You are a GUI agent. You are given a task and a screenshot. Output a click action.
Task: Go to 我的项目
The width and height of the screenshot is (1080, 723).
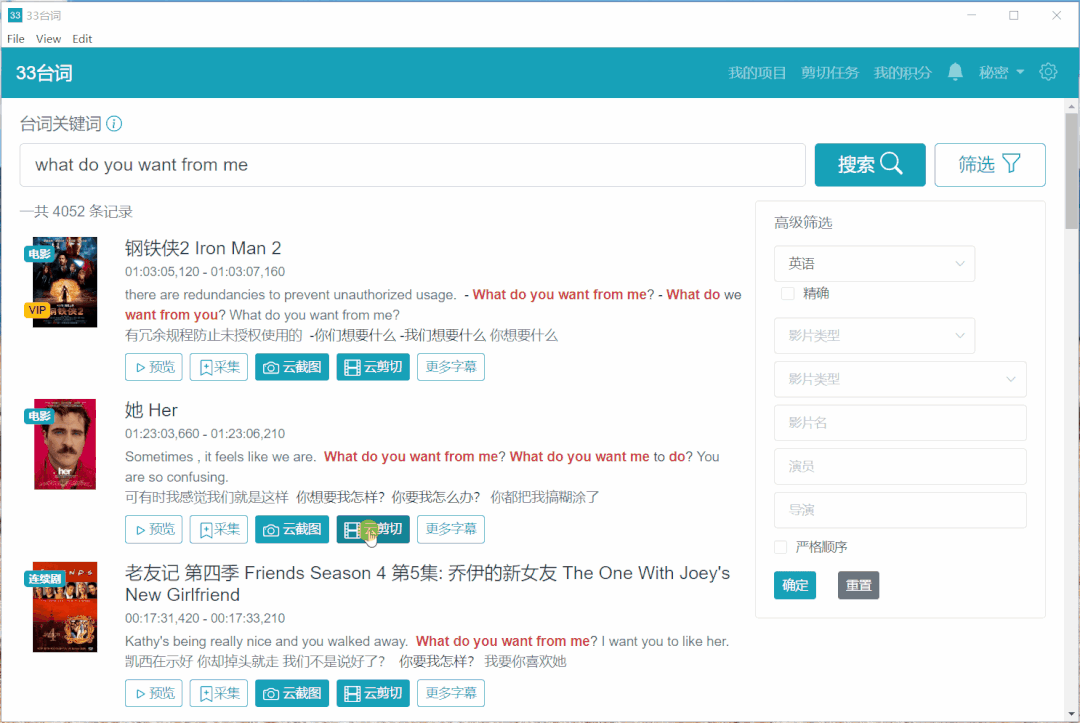pos(757,72)
